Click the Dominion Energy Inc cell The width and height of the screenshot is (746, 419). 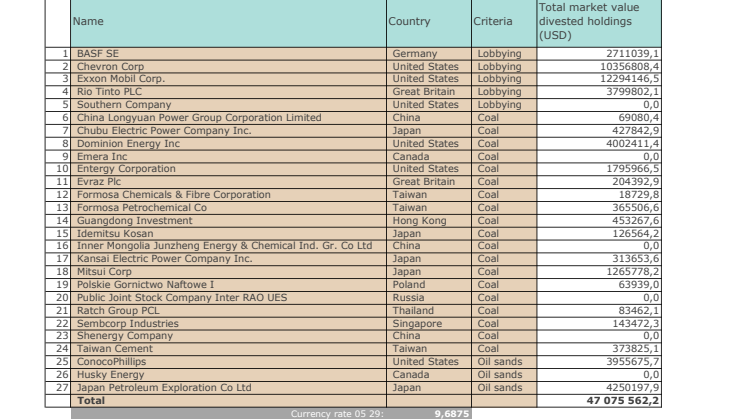[x=228, y=144]
